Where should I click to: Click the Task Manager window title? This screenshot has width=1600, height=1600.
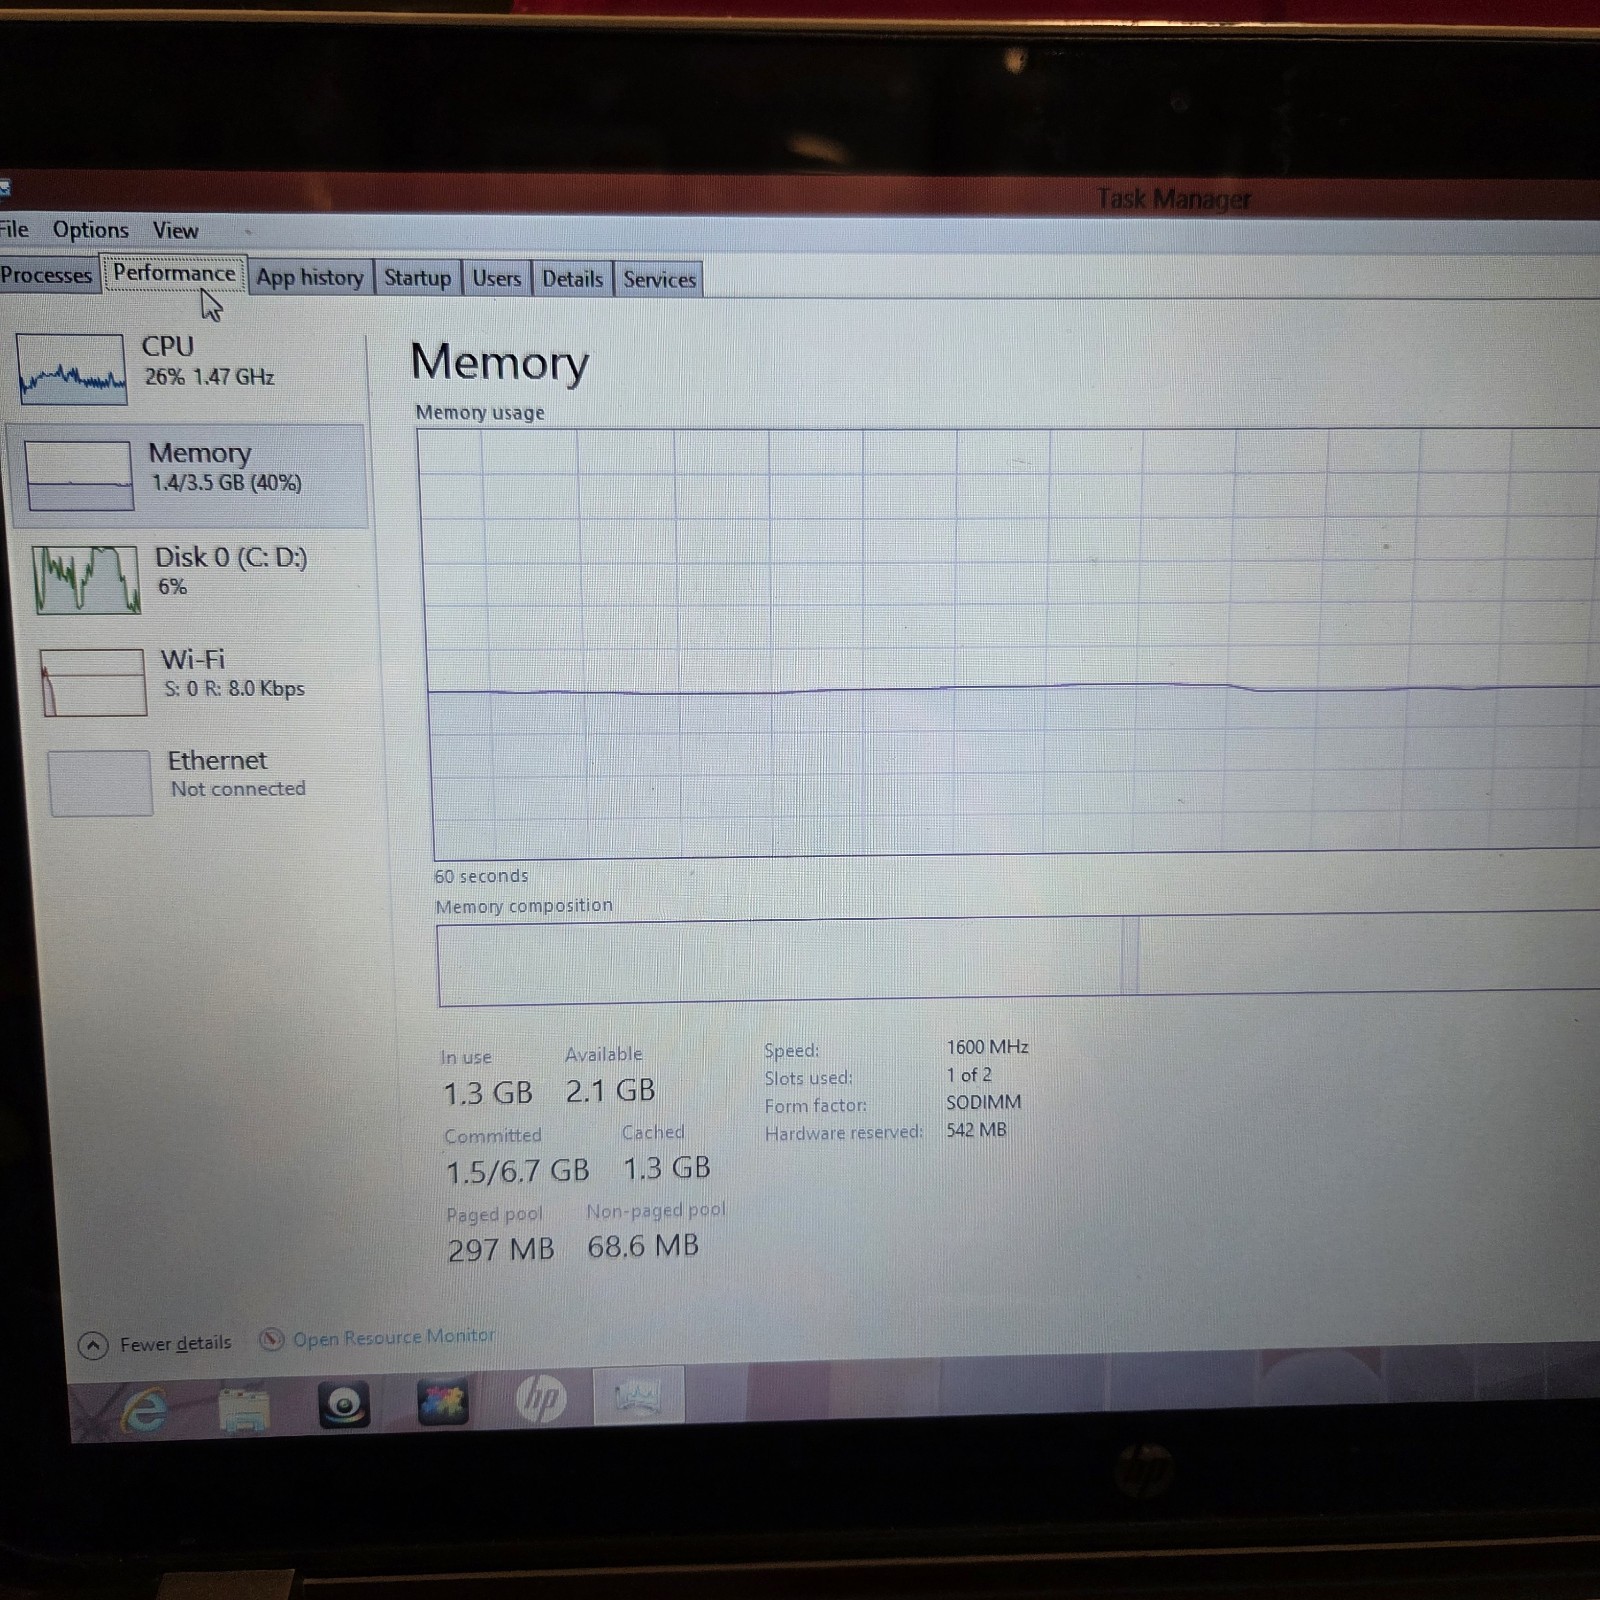[1173, 199]
